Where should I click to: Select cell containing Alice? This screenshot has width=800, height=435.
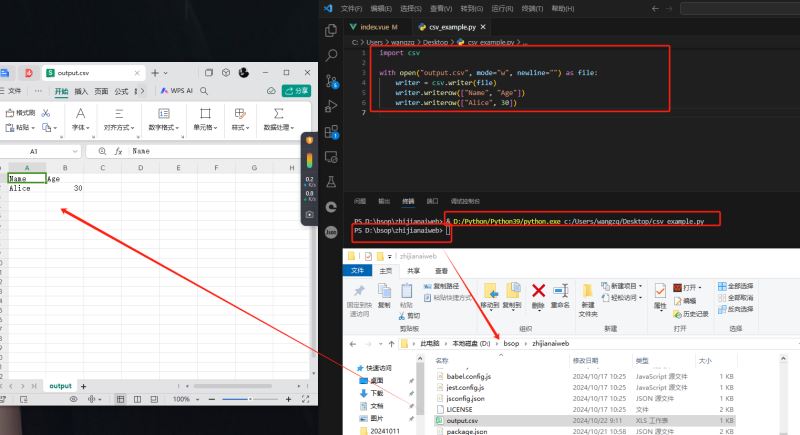pyautogui.click(x=27, y=188)
